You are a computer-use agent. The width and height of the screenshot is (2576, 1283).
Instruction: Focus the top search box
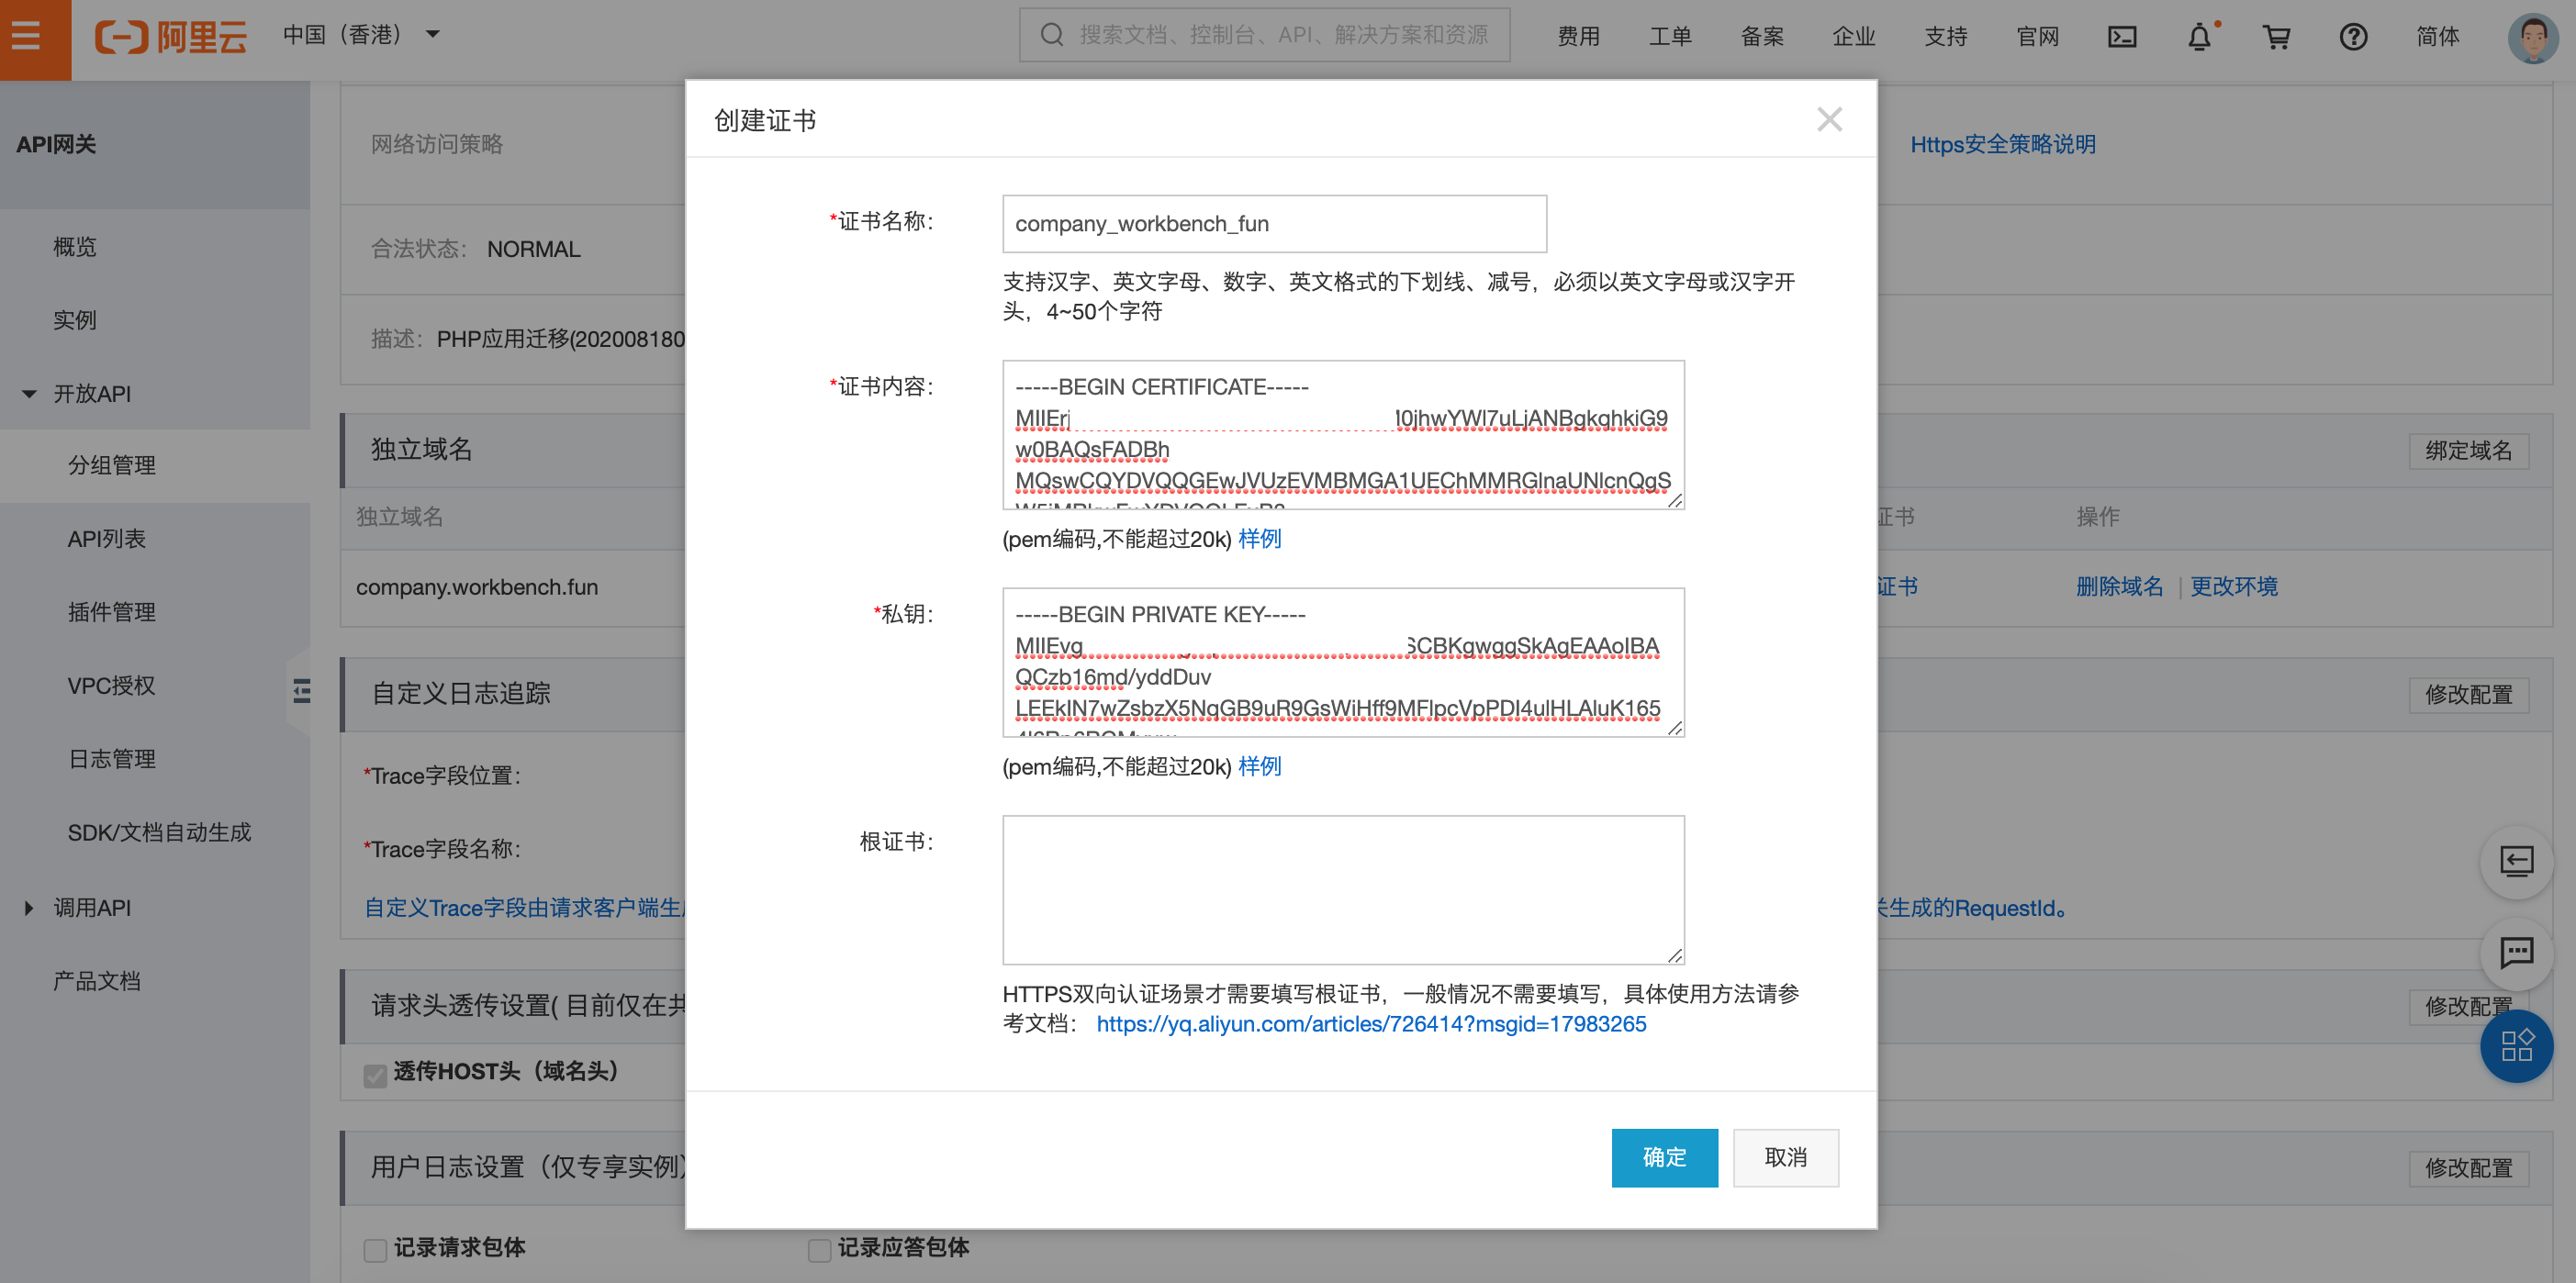coord(1264,35)
